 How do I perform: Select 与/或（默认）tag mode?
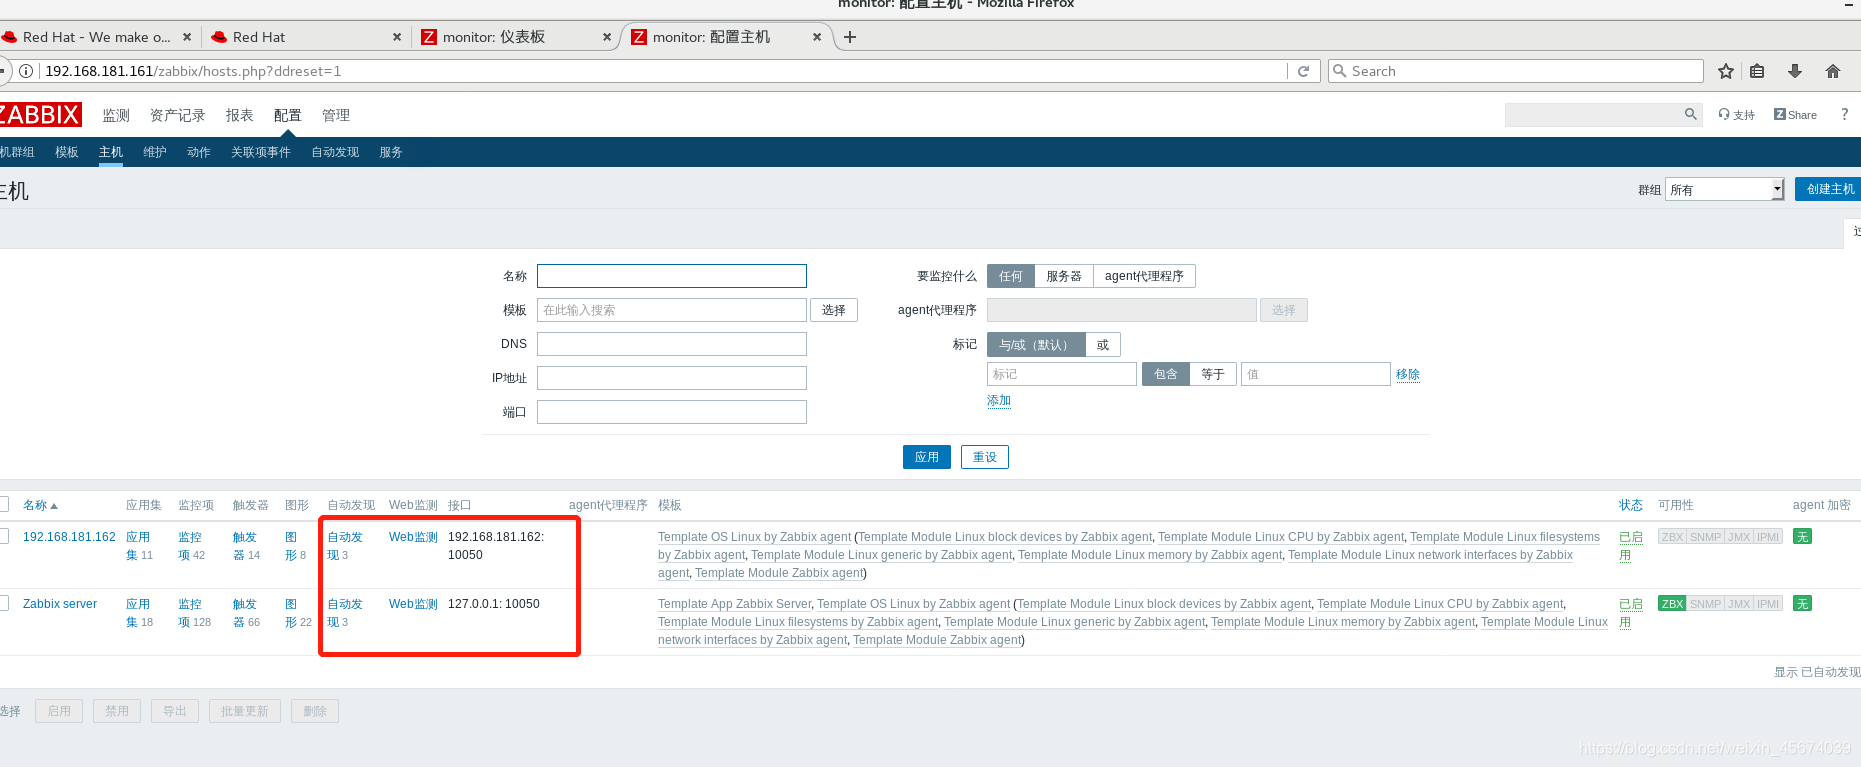1036,345
